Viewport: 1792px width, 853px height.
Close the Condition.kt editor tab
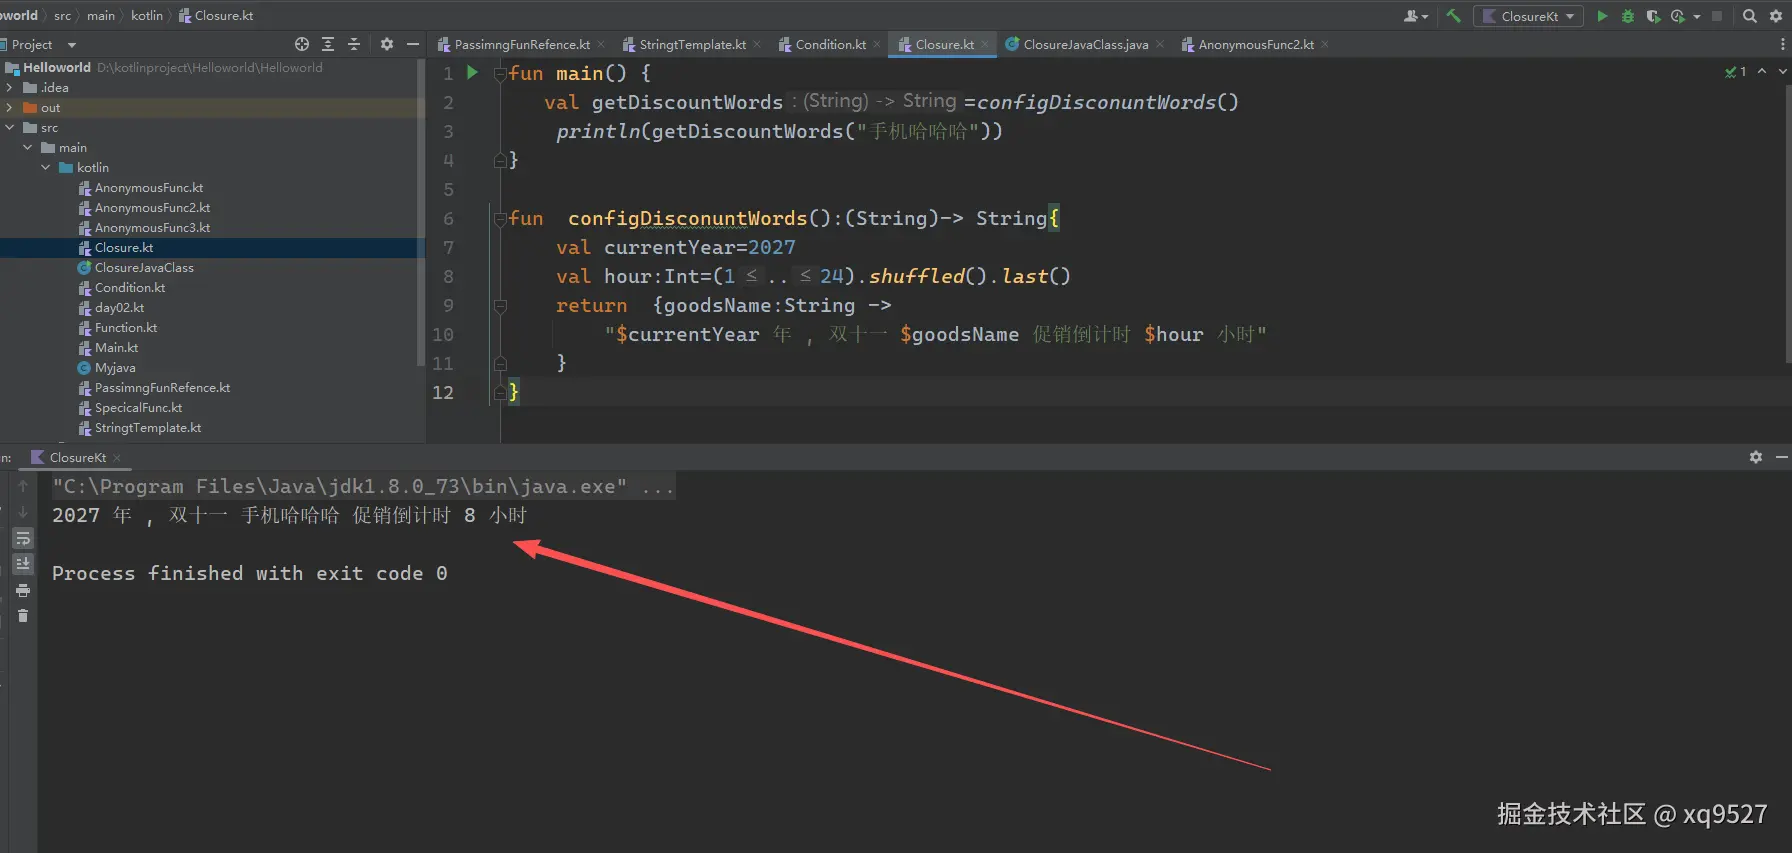coord(877,44)
